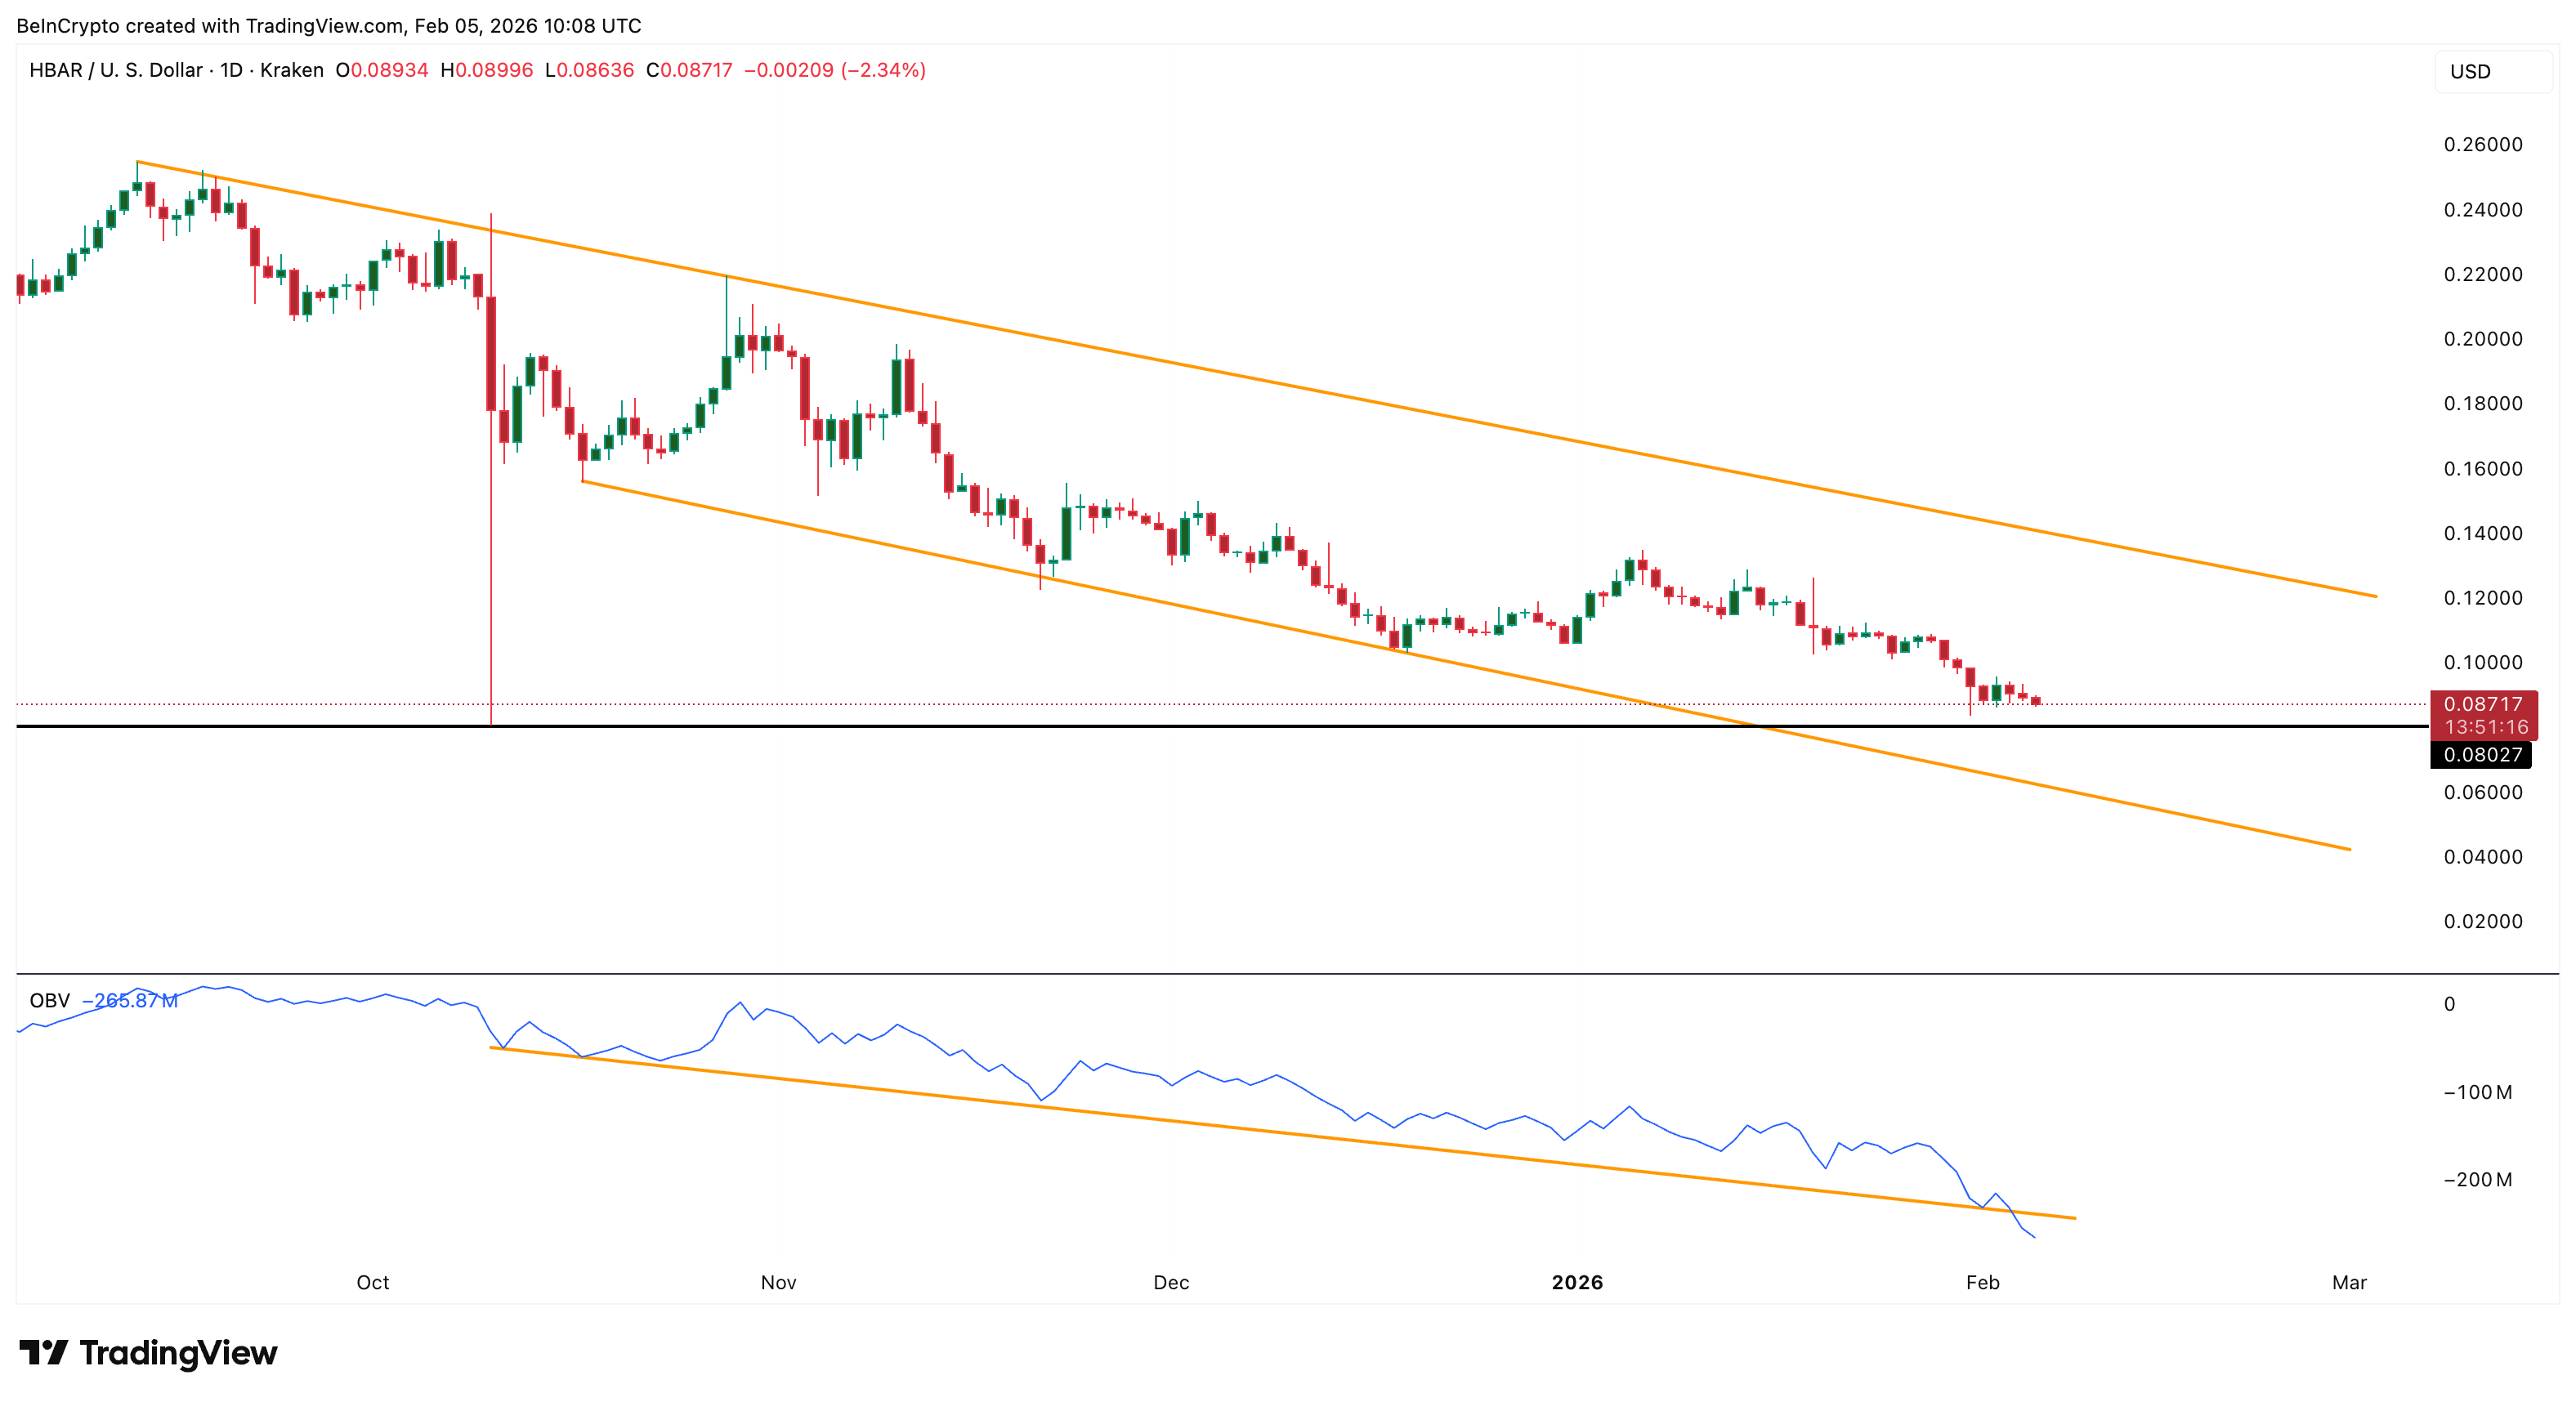Open the 1D timeframe selector in the title
The width and height of the screenshot is (2576, 1402).
230,70
